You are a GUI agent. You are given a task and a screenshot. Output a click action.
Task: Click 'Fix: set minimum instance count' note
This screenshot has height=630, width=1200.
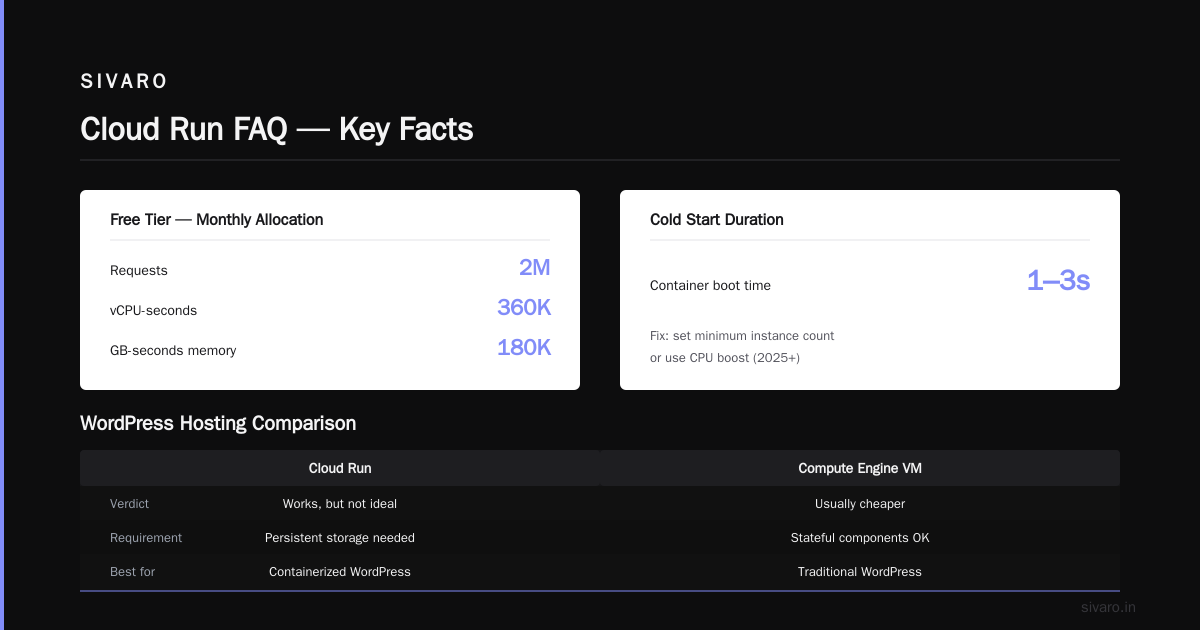[x=742, y=336]
